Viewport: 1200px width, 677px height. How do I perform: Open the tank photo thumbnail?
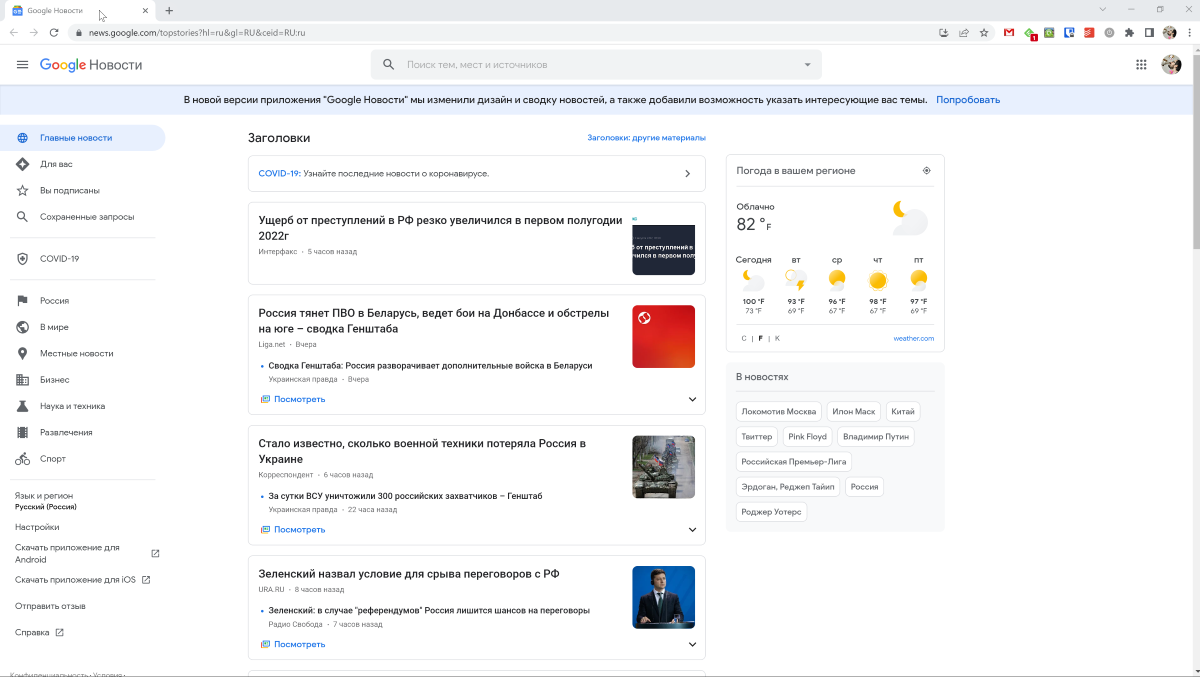click(x=663, y=467)
